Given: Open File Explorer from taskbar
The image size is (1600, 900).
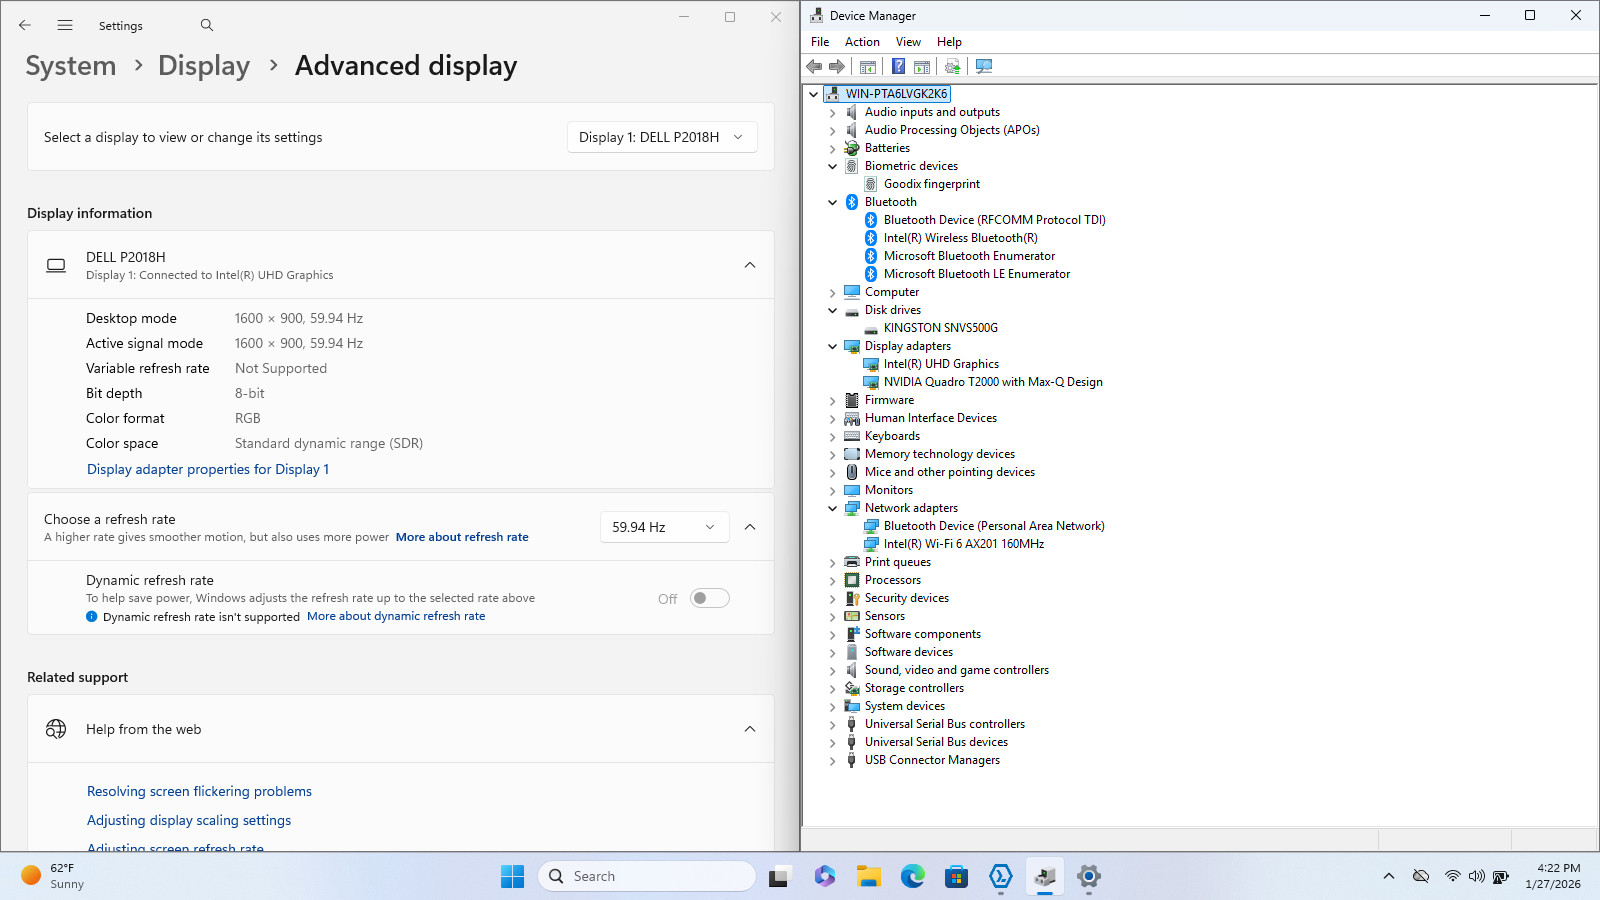Looking at the screenshot, I should [x=869, y=876].
